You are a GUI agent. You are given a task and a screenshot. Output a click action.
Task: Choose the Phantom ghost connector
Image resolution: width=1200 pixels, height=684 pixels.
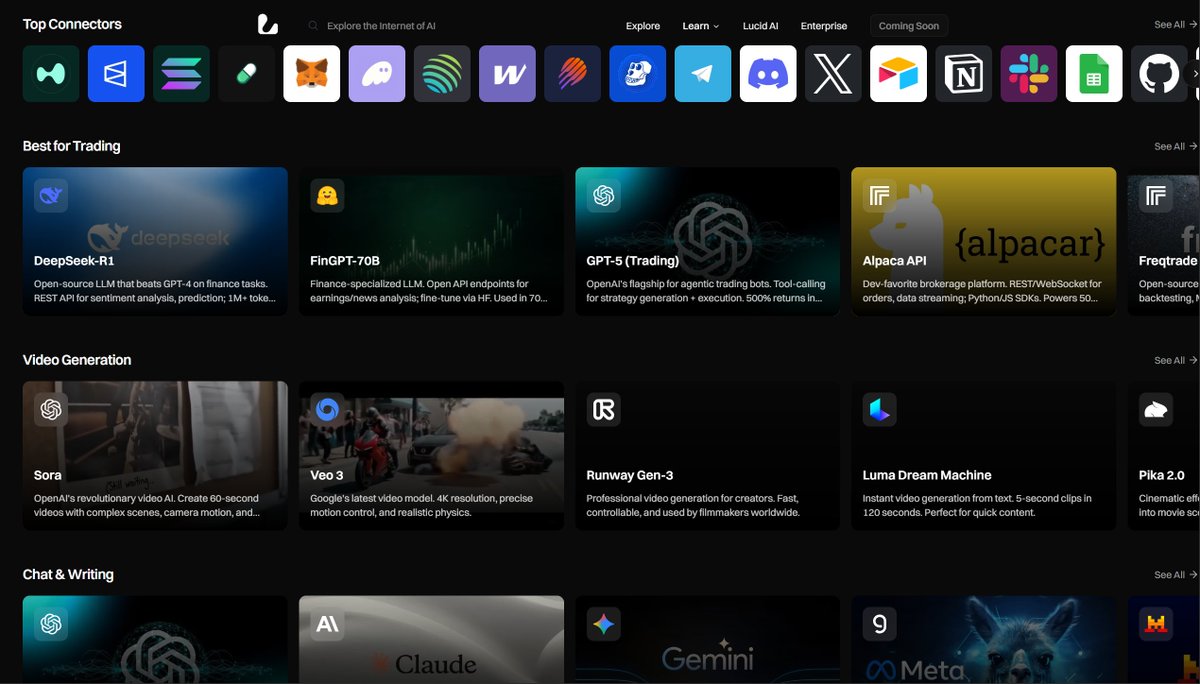377,73
